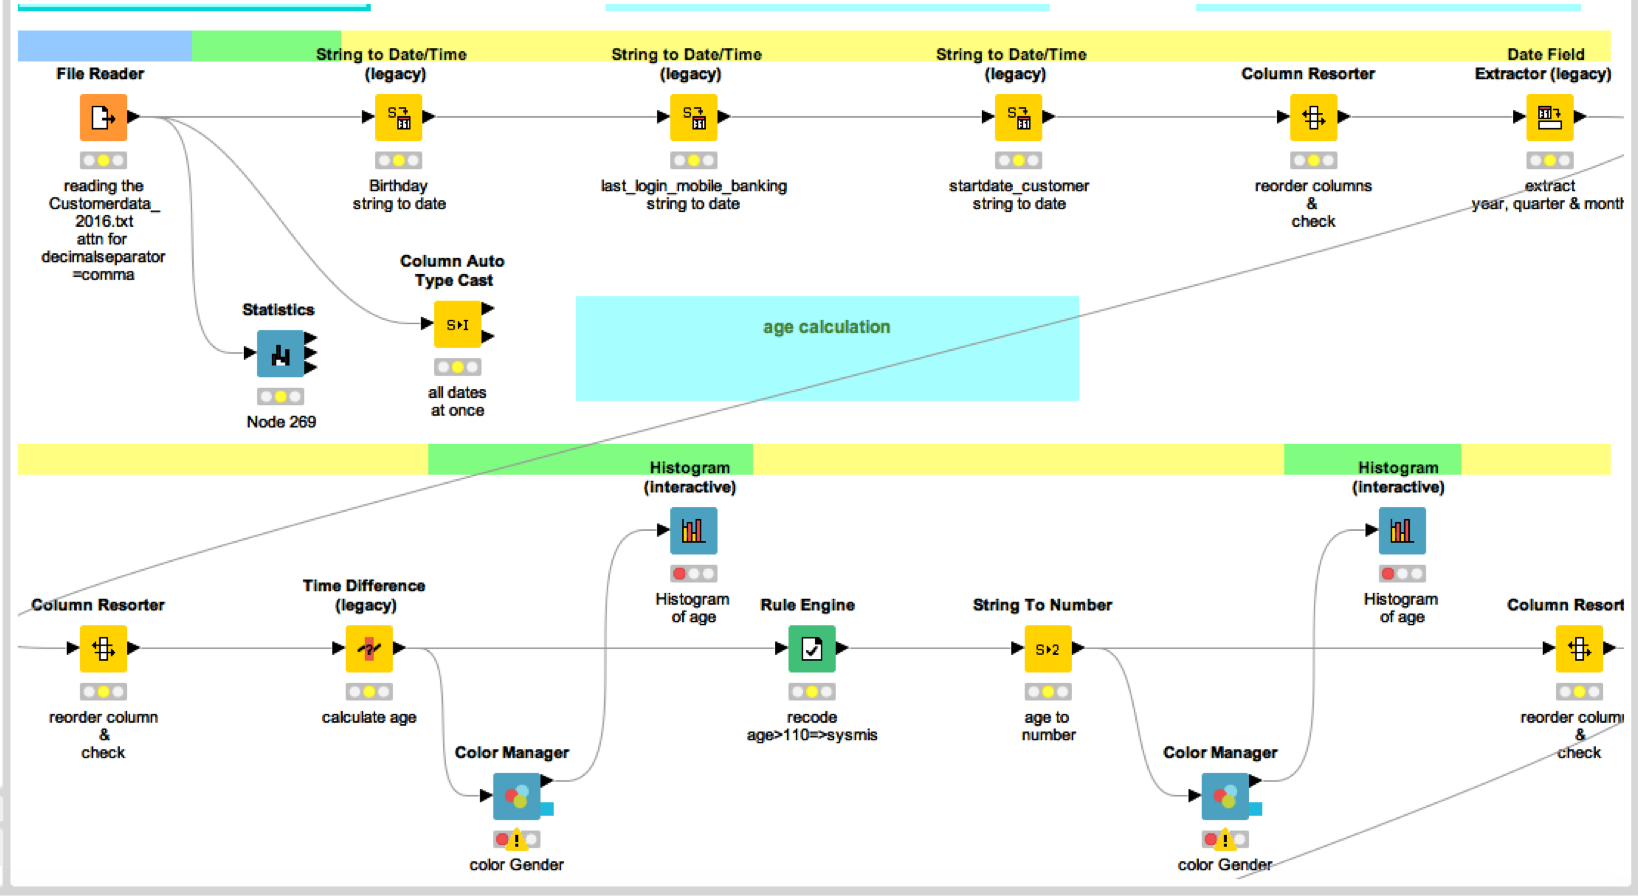Click the "Node 269" label under Statistics
1638x896 pixels.
(281, 422)
